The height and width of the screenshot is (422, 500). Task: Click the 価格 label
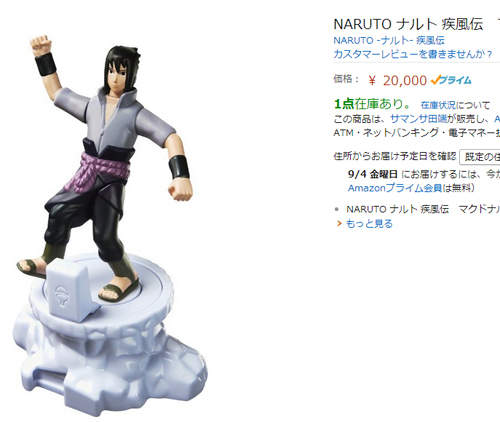346,79
